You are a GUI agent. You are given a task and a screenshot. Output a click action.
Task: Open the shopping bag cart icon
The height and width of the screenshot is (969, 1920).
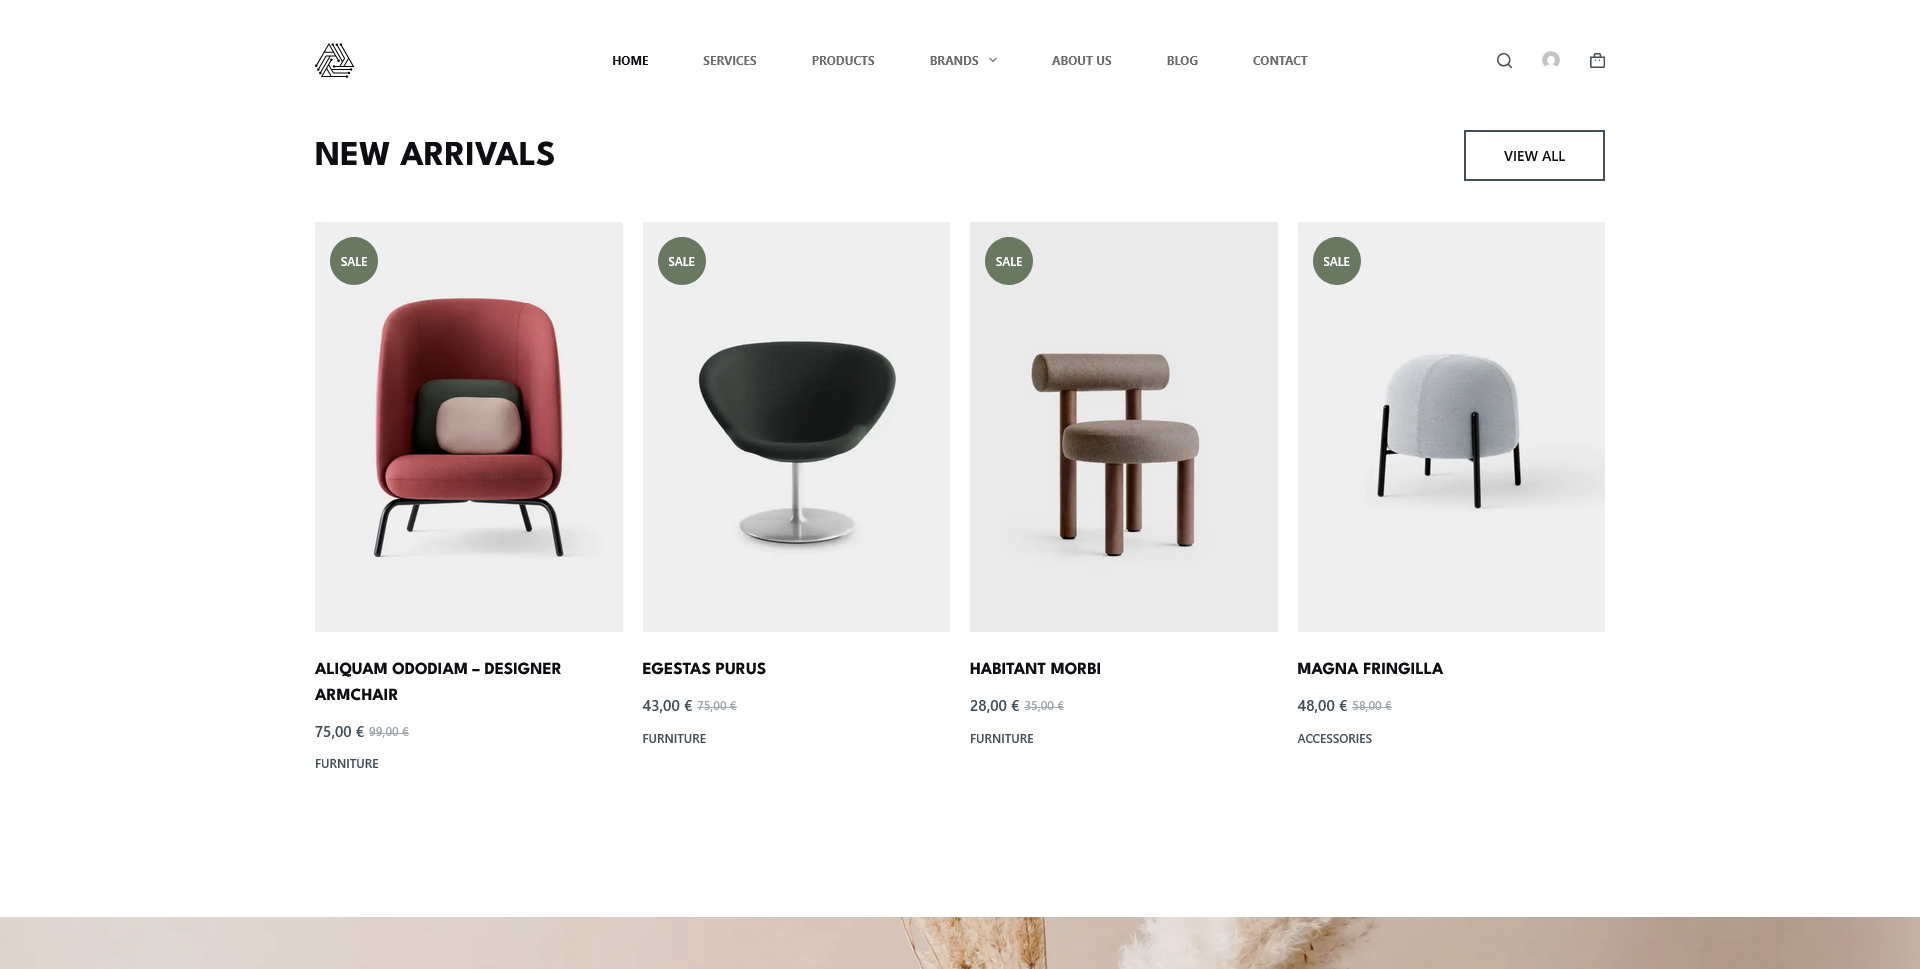[x=1597, y=60]
